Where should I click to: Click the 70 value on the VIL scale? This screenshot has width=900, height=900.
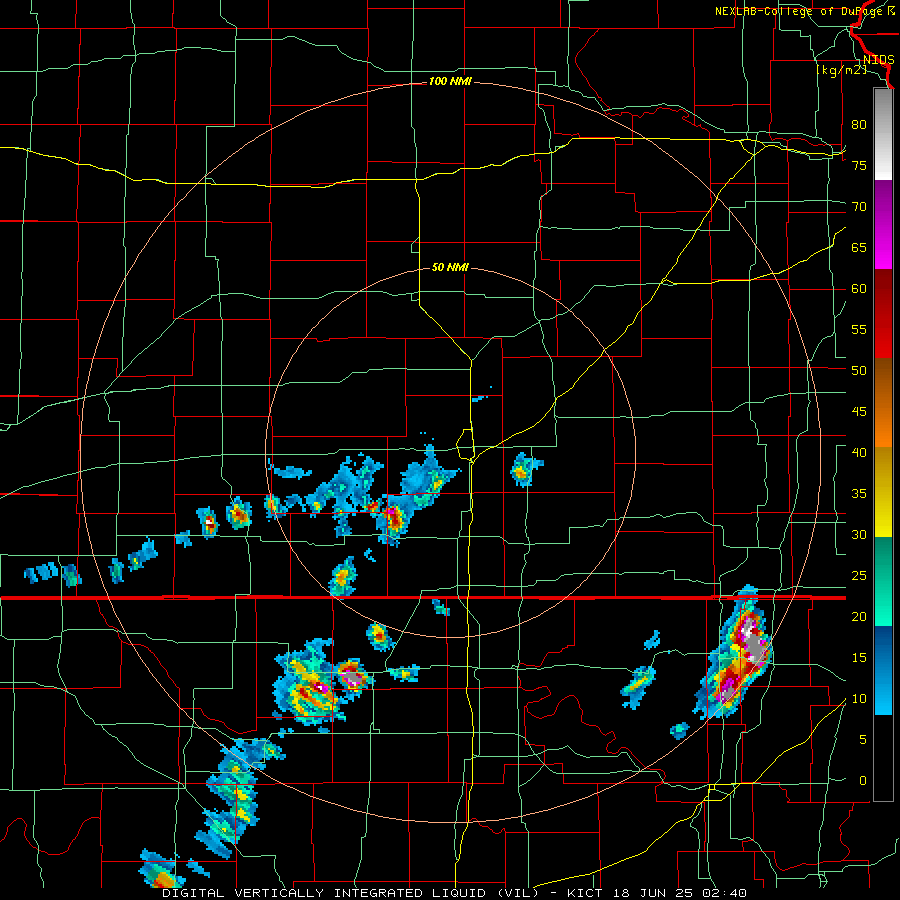[x=859, y=207]
